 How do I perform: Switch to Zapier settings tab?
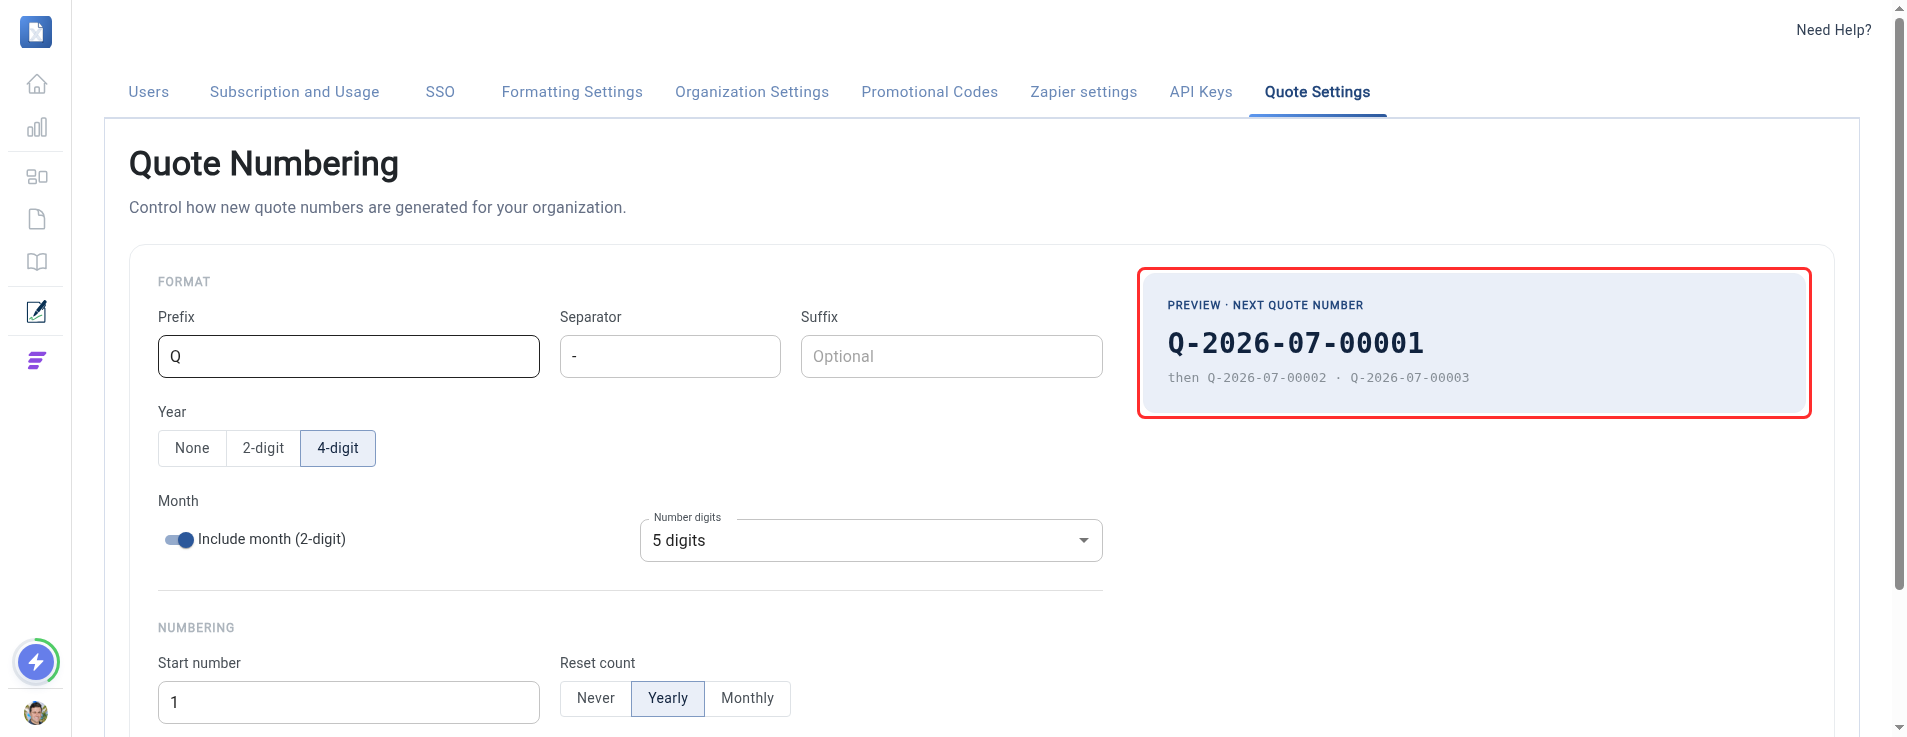1084,92
